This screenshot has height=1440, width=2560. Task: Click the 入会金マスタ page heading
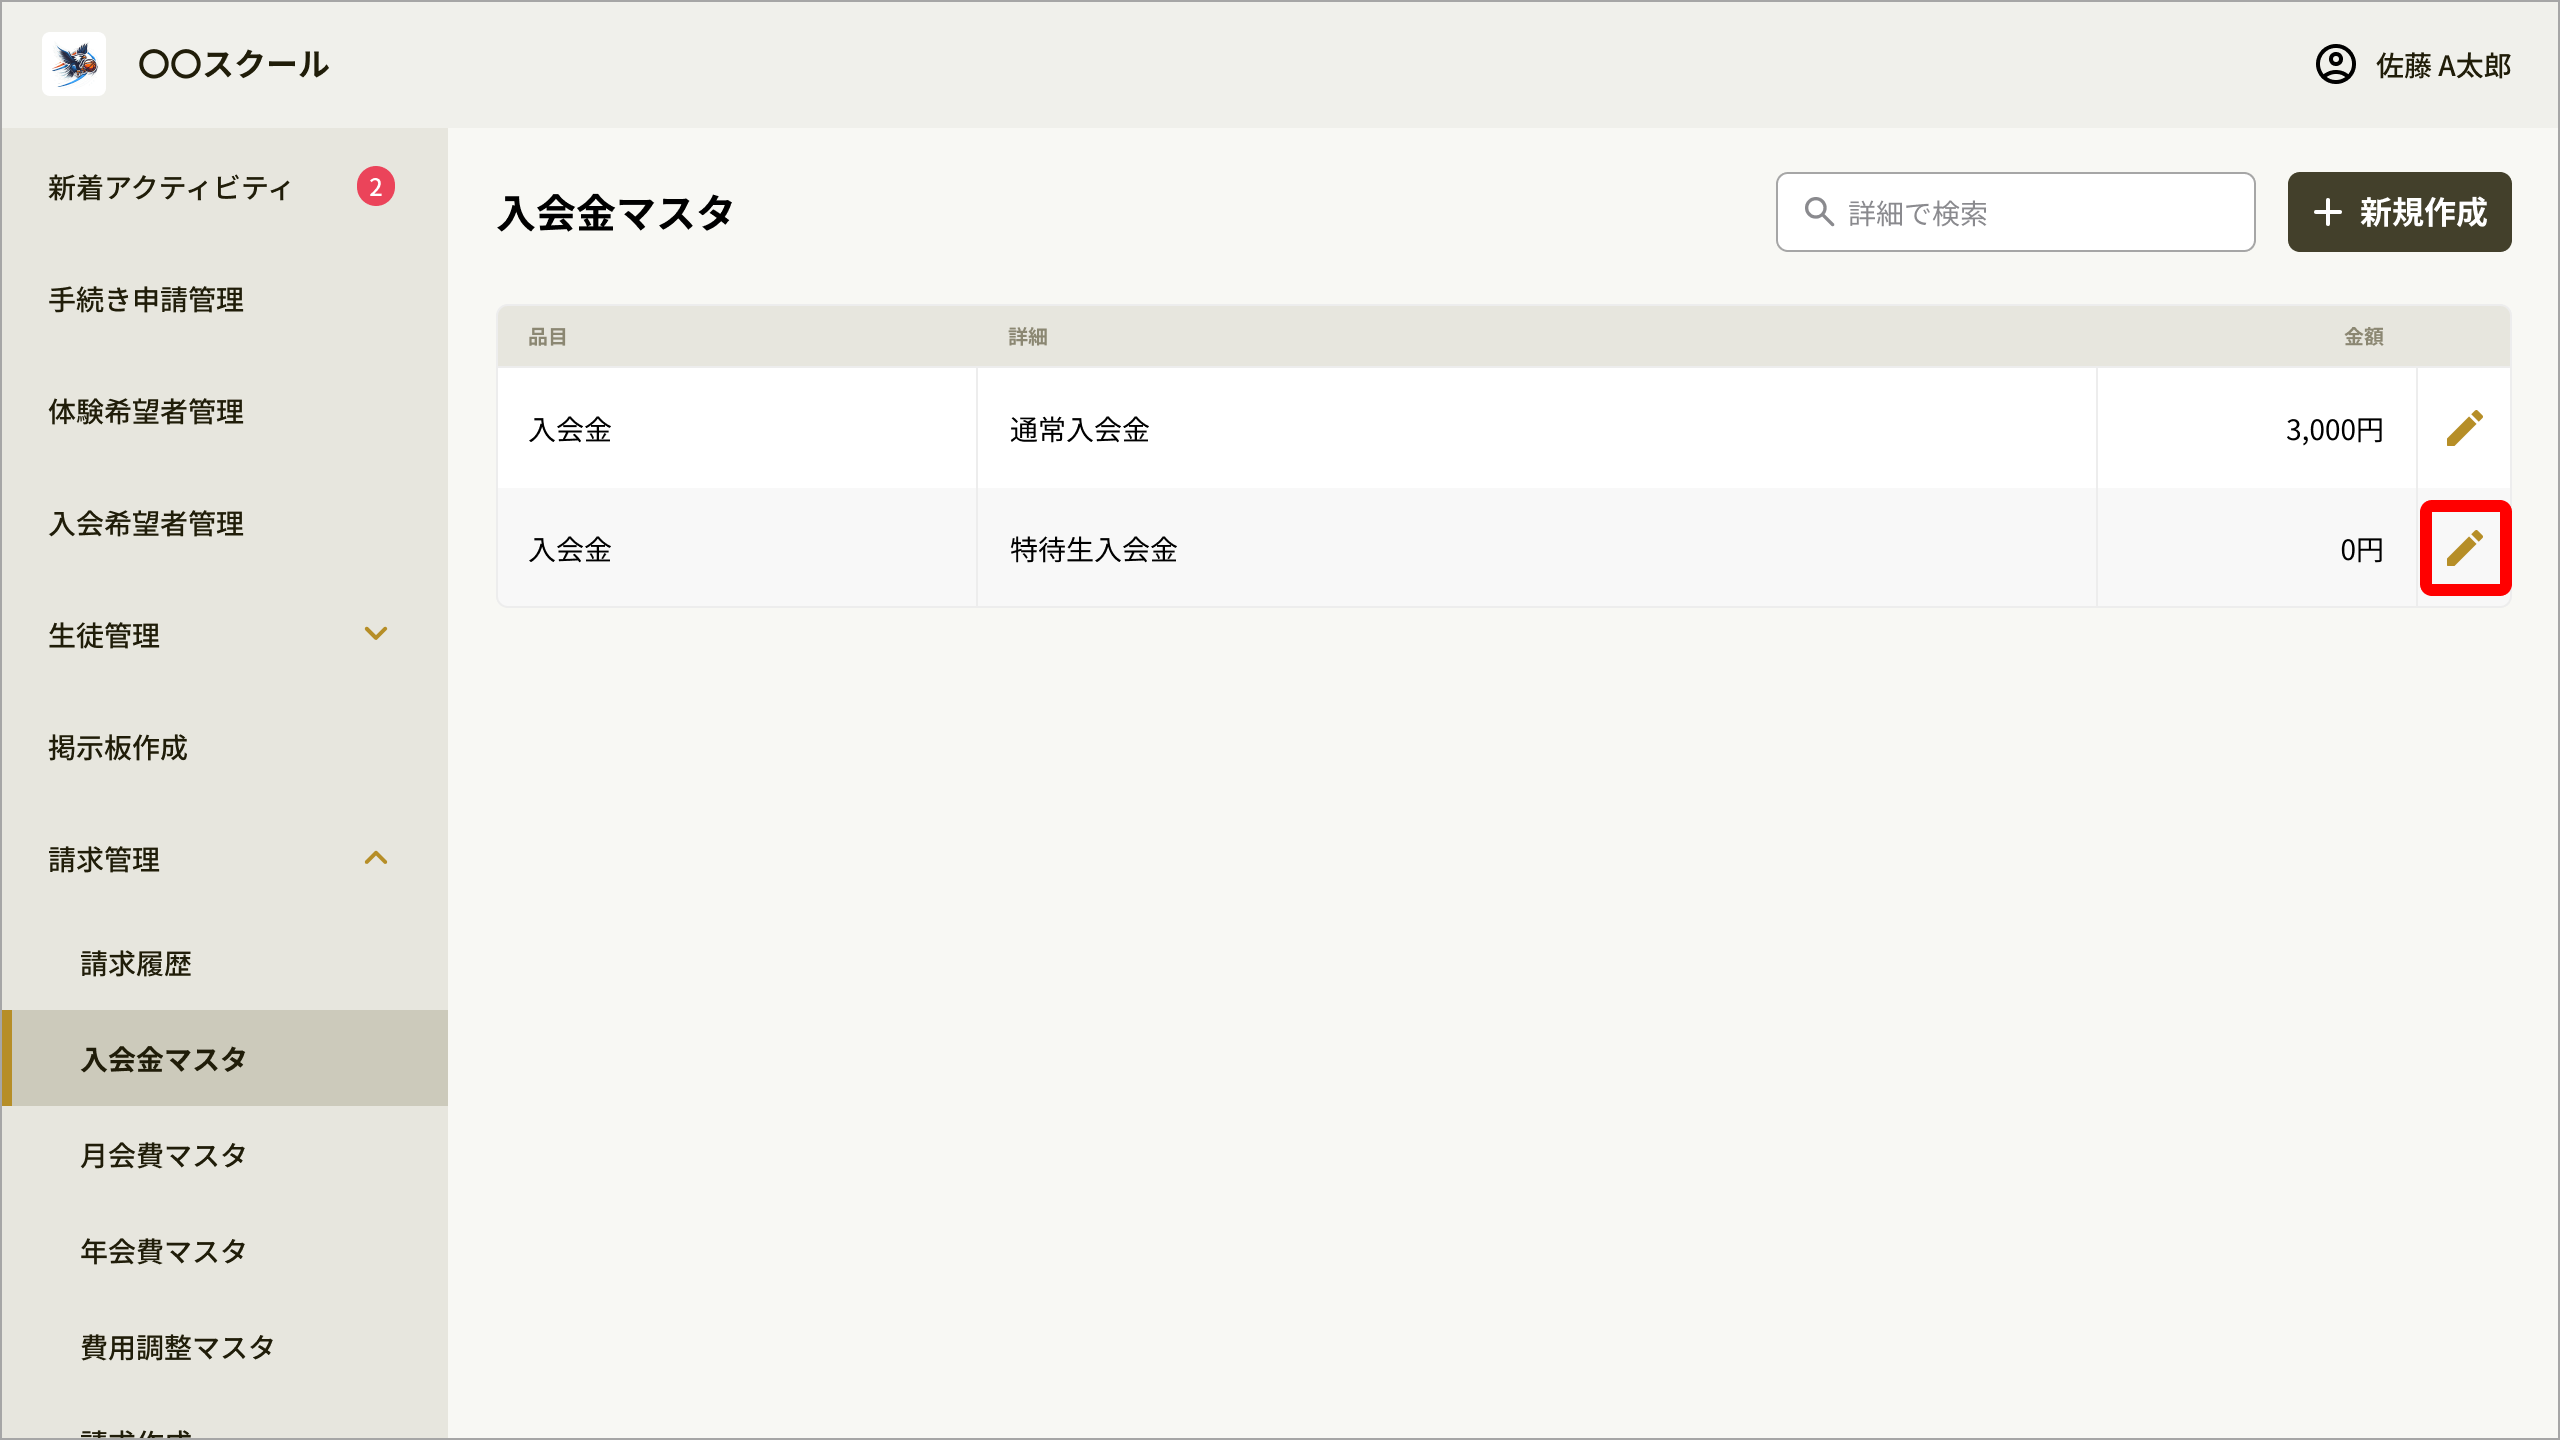615,213
